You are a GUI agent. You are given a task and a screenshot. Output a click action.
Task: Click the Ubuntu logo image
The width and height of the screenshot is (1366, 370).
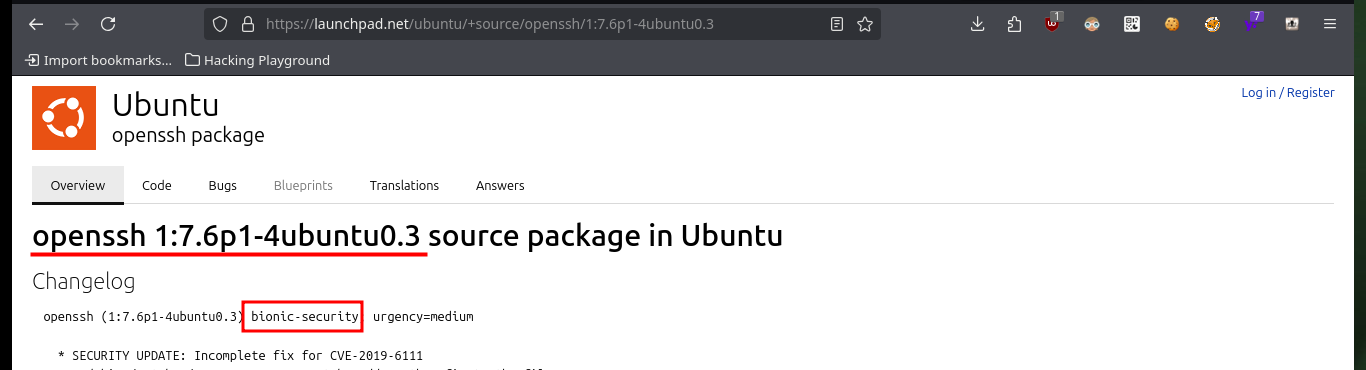pyautogui.click(x=64, y=119)
